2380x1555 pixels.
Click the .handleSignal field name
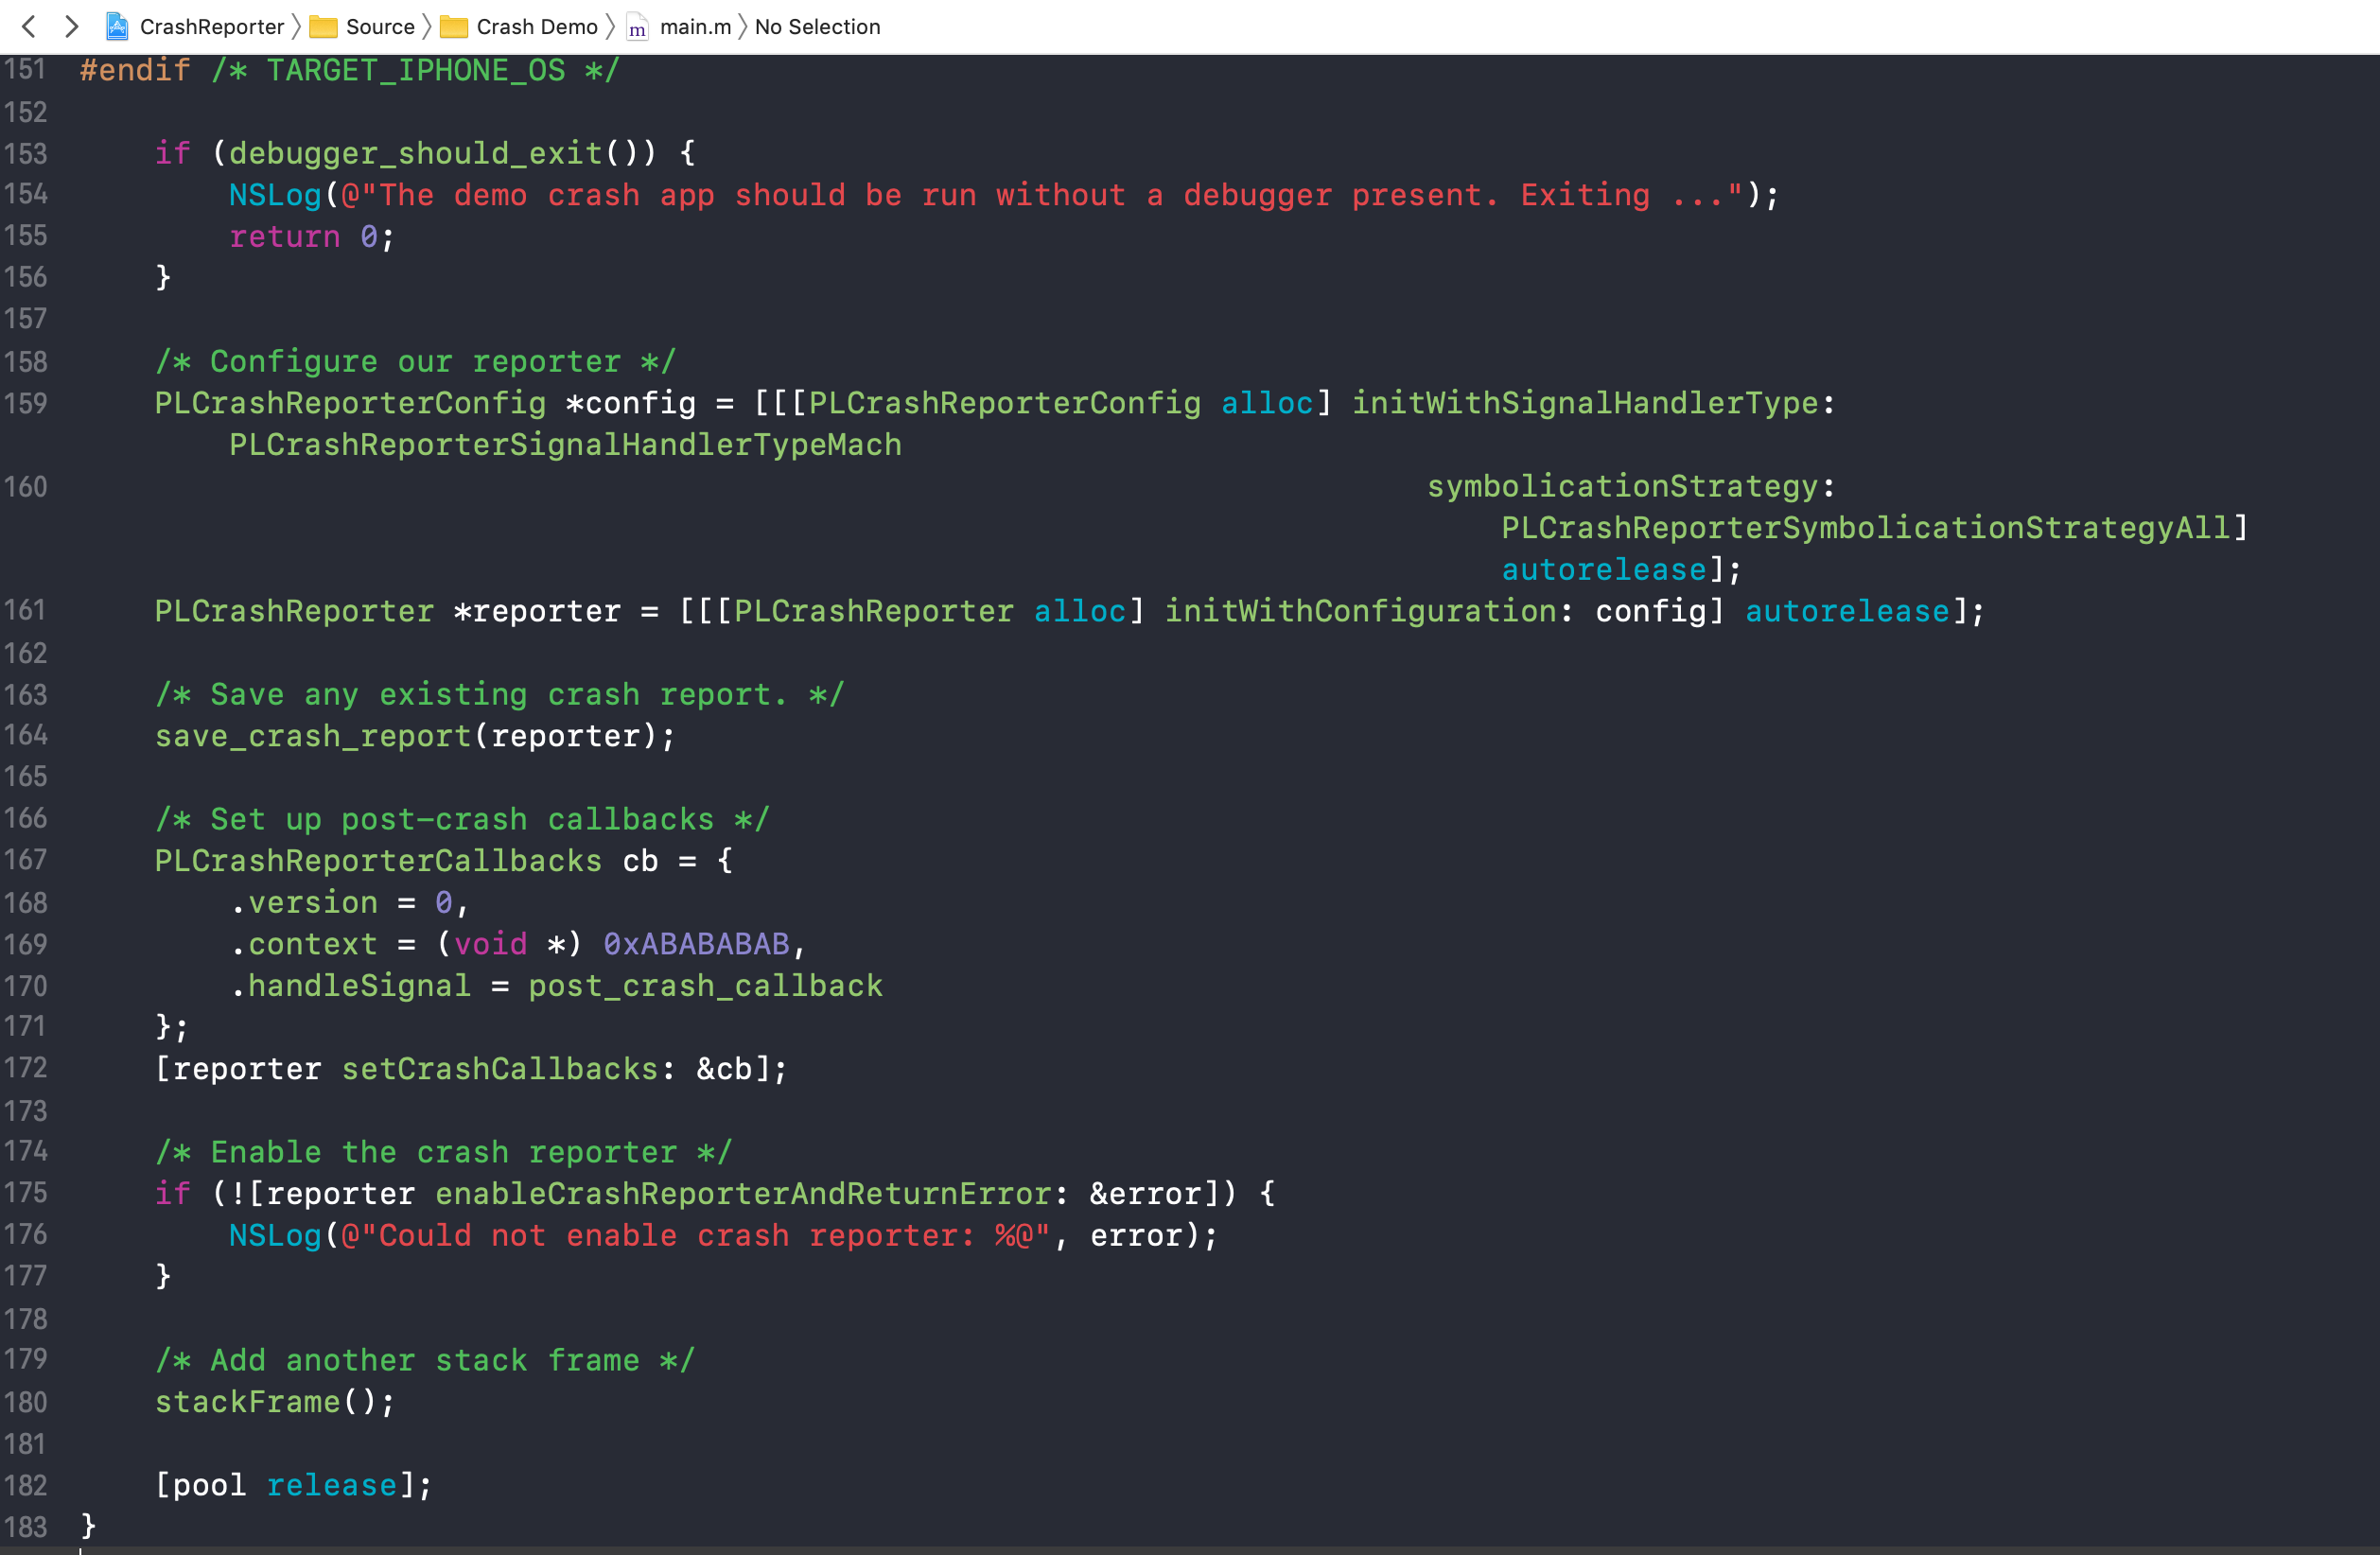tap(350, 986)
